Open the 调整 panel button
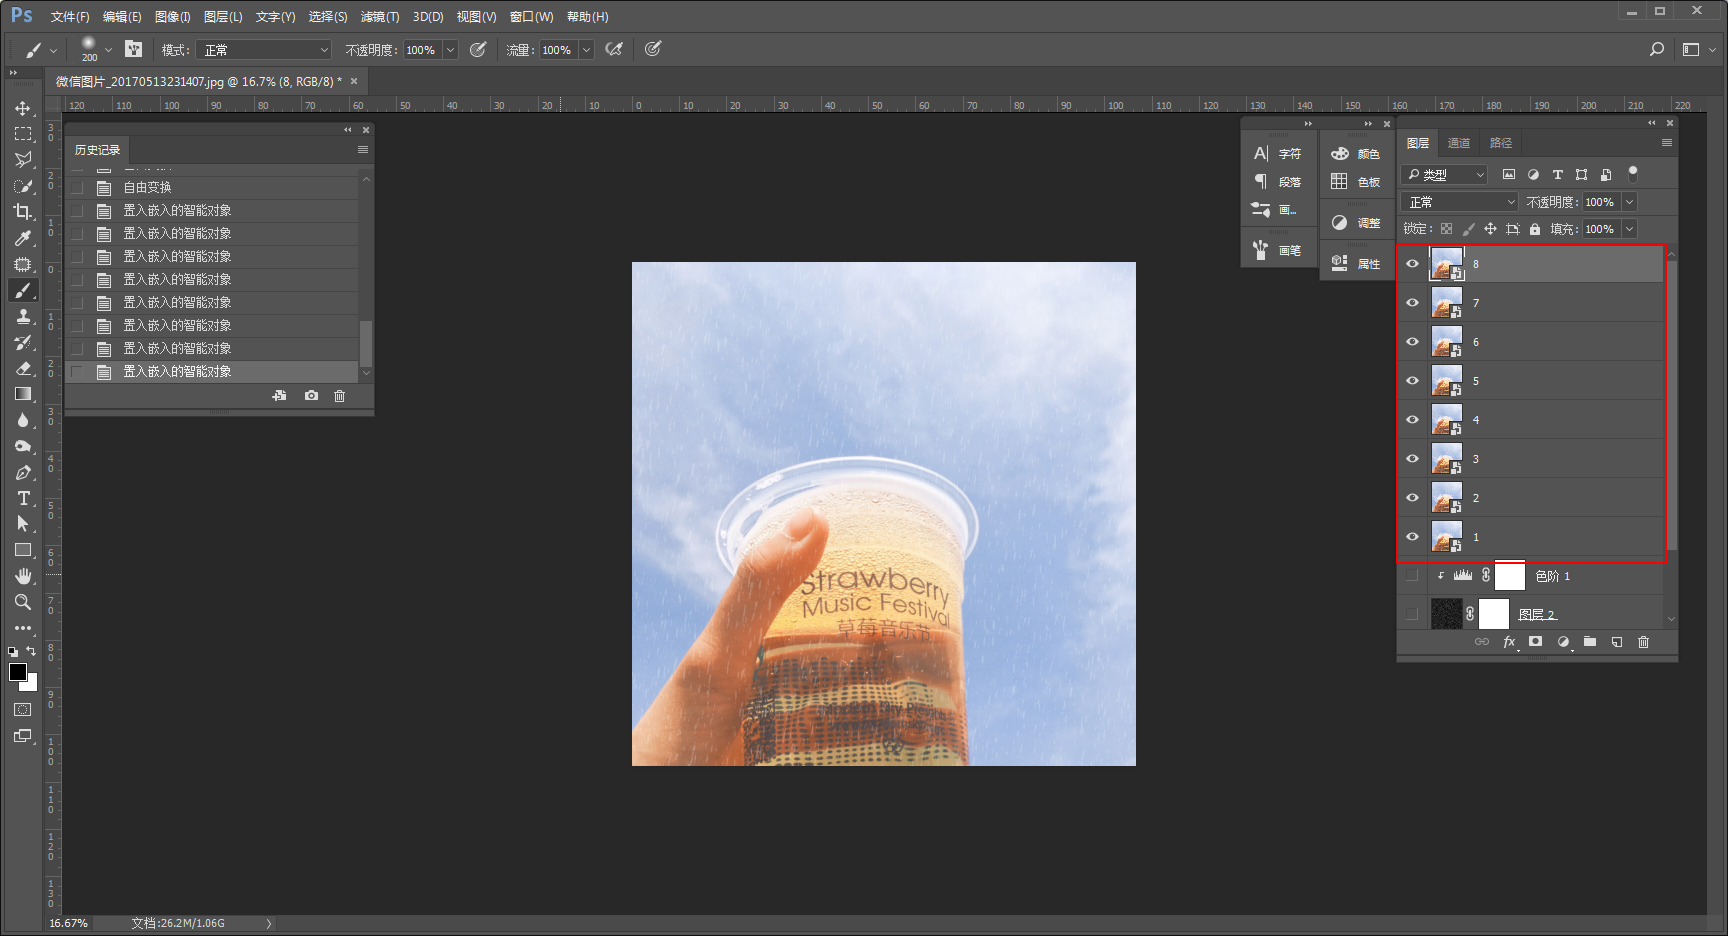Image resolution: width=1728 pixels, height=936 pixels. pos(1356,223)
